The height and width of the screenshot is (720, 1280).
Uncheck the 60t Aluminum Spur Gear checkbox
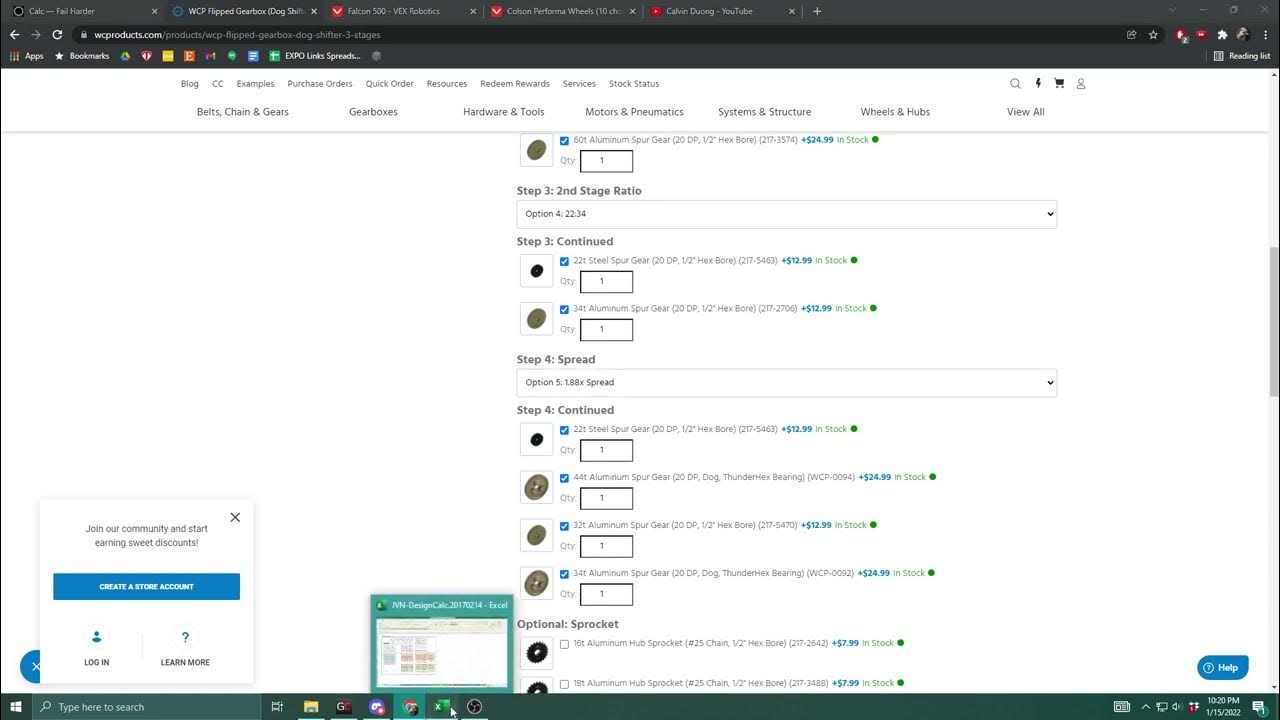tap(564, 141)
